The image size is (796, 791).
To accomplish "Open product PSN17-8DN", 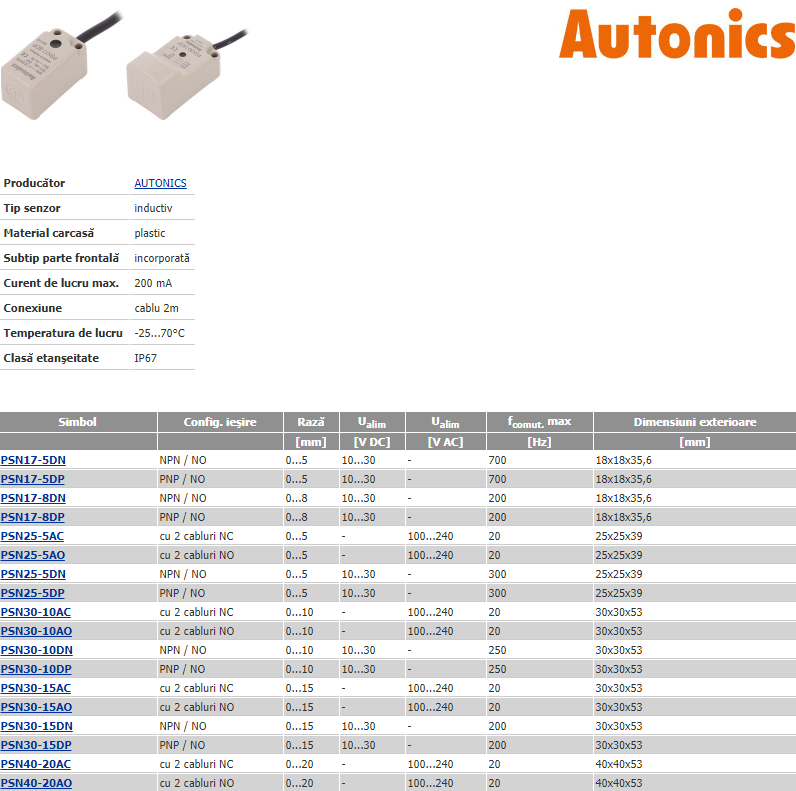I will 33,498.
